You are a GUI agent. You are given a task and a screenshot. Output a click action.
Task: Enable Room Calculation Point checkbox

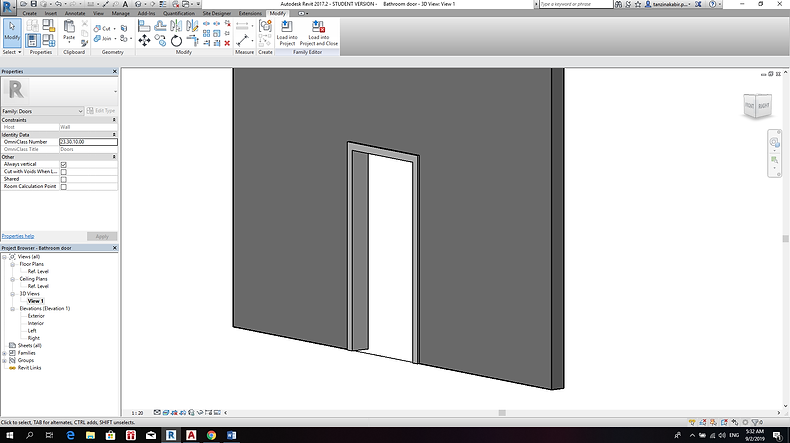tap(63, 186)
